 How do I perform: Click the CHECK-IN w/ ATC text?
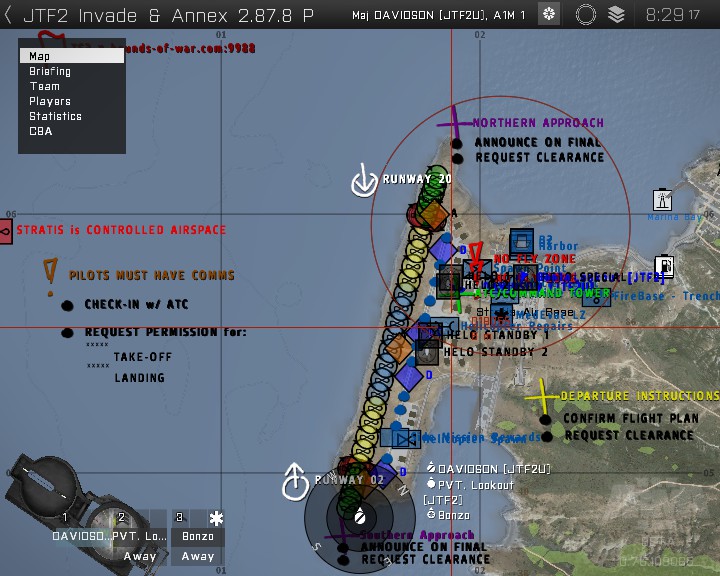point(136,305)
